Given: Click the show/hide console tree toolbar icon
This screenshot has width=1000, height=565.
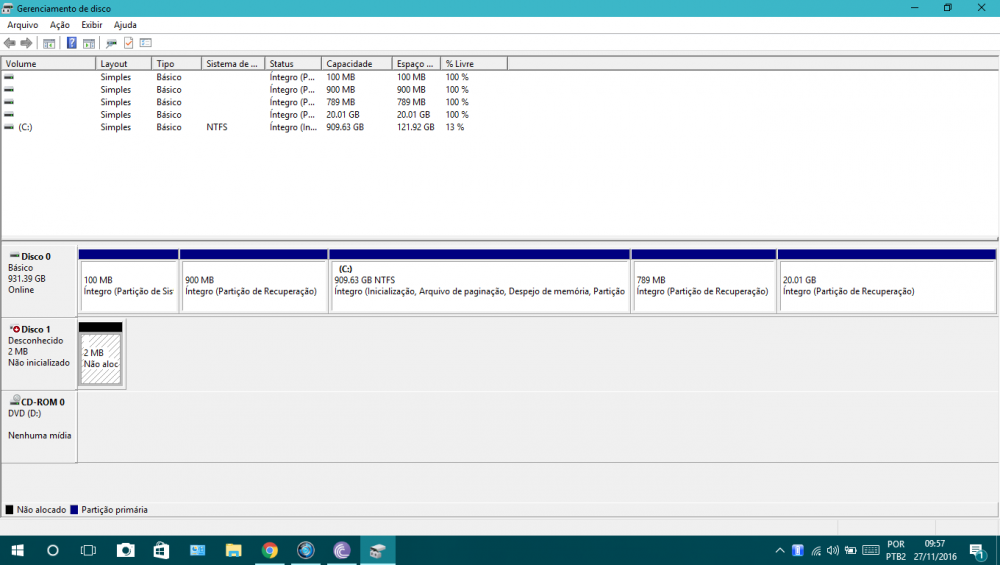Looking at the screenshot, I should (x=48, y=43).
